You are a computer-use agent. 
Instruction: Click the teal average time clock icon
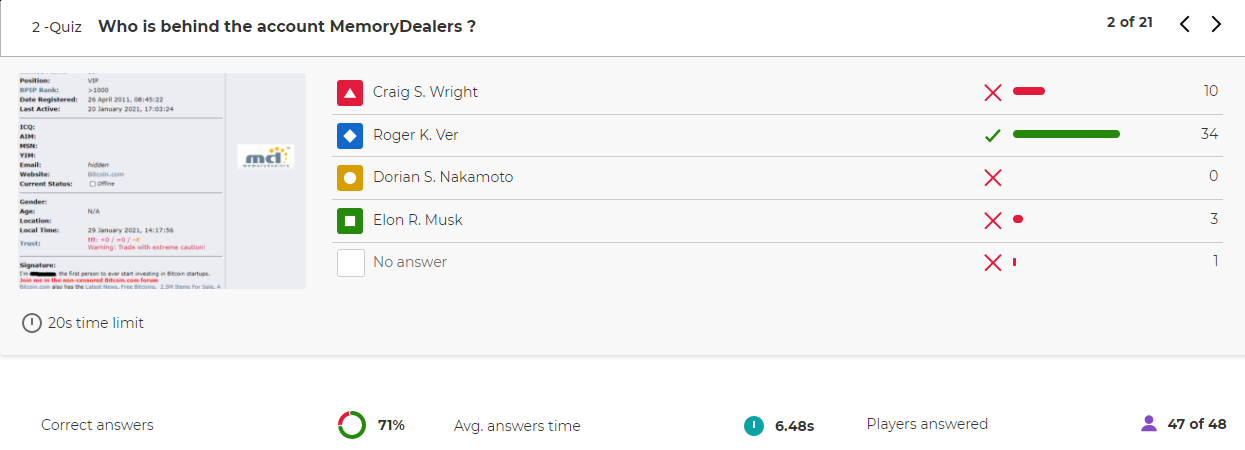pyautogui.click(x=754, y=426)
